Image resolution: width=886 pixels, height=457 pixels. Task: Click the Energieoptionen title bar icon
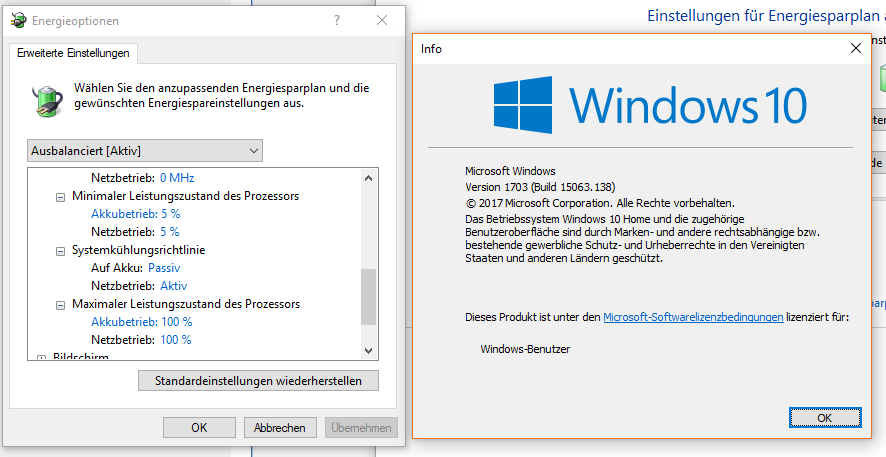point(19,21)
